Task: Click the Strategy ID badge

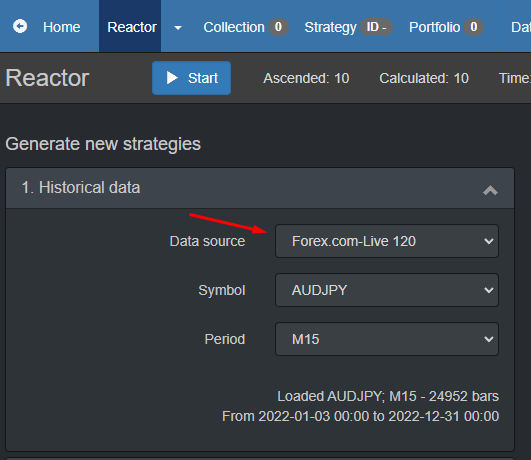Action: (x=376, y=27)
